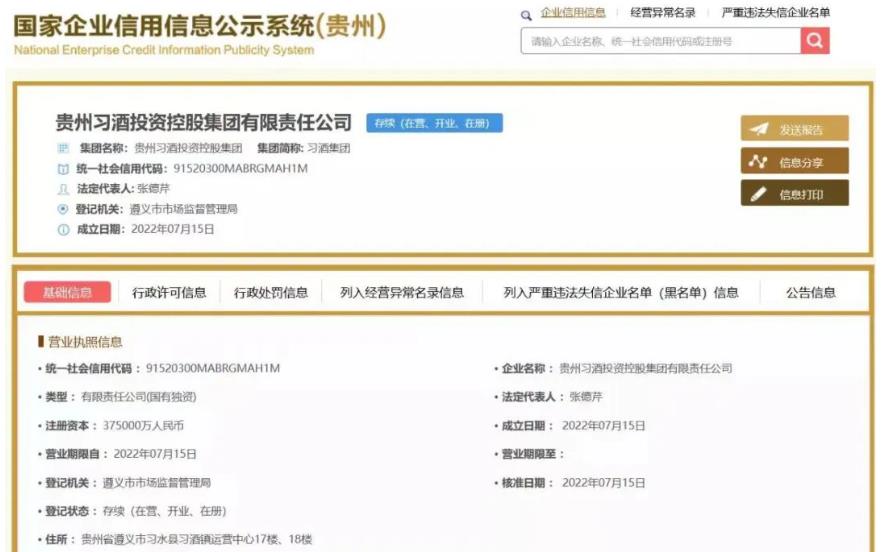Viewport: 892px width, 552px height.
Task: Click the red magnifier search button
Action: coord(815,41)
